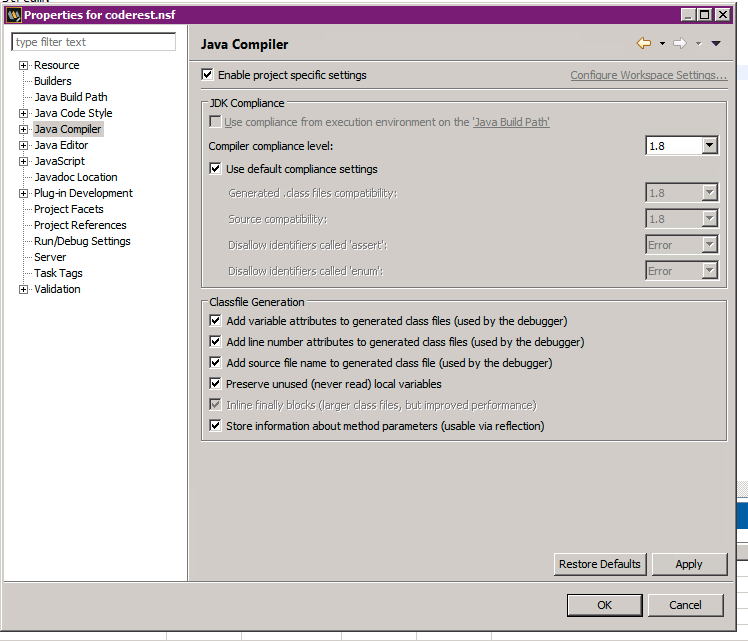Viewport: 748px width, 641px height.
Task: Select Project Facets page
Action: (x=68, y=209)
